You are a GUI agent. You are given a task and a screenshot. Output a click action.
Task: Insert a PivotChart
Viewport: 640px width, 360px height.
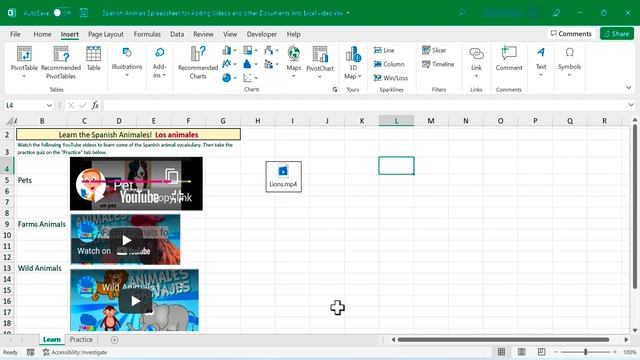click(320, 61)
